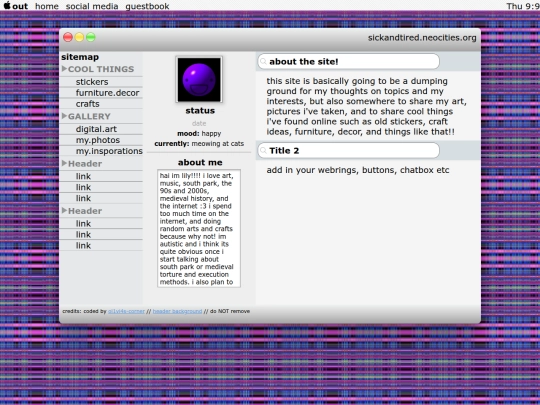Open the digital.art gallery
The image size is (540, 405).
(96, 129)
